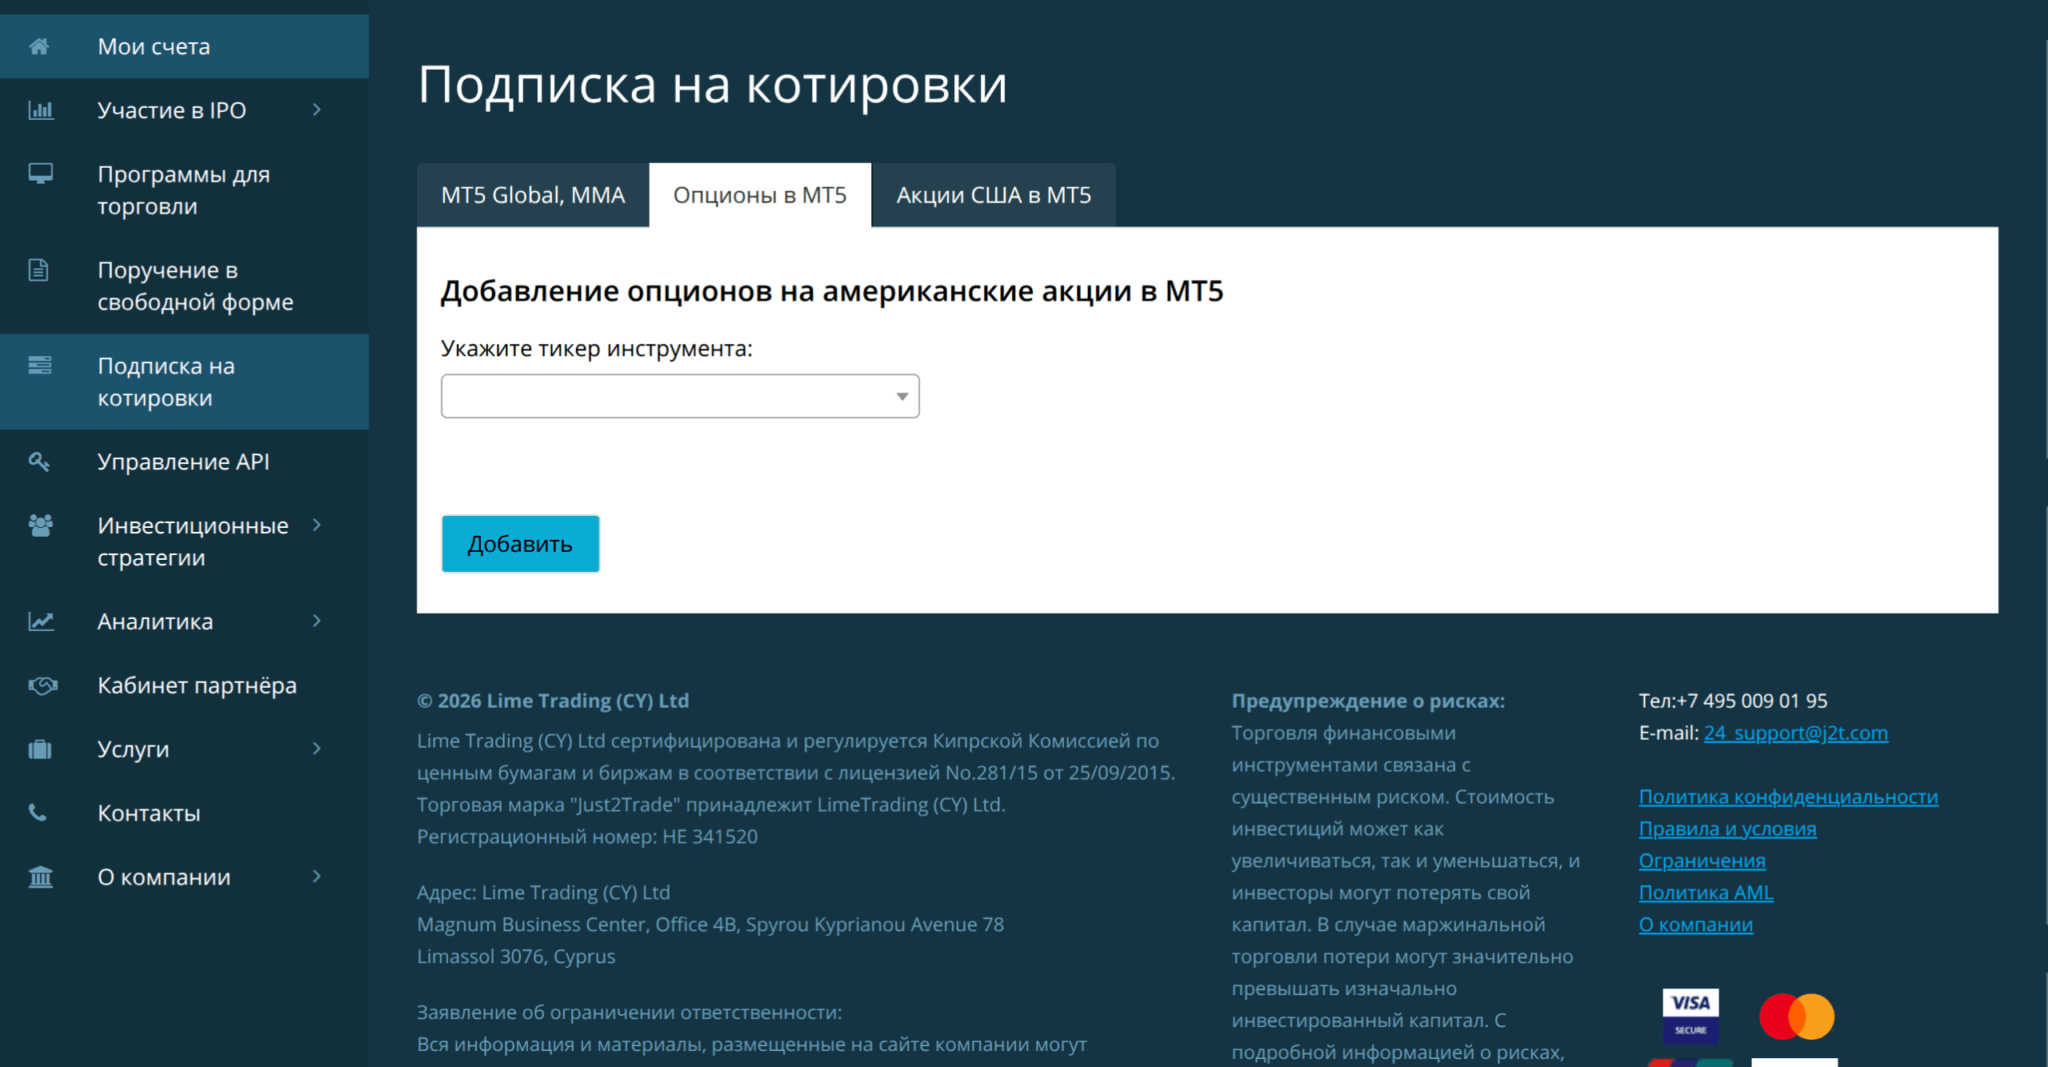
Task: Click the bank building icon for О компании
Action: pos(40,877)
